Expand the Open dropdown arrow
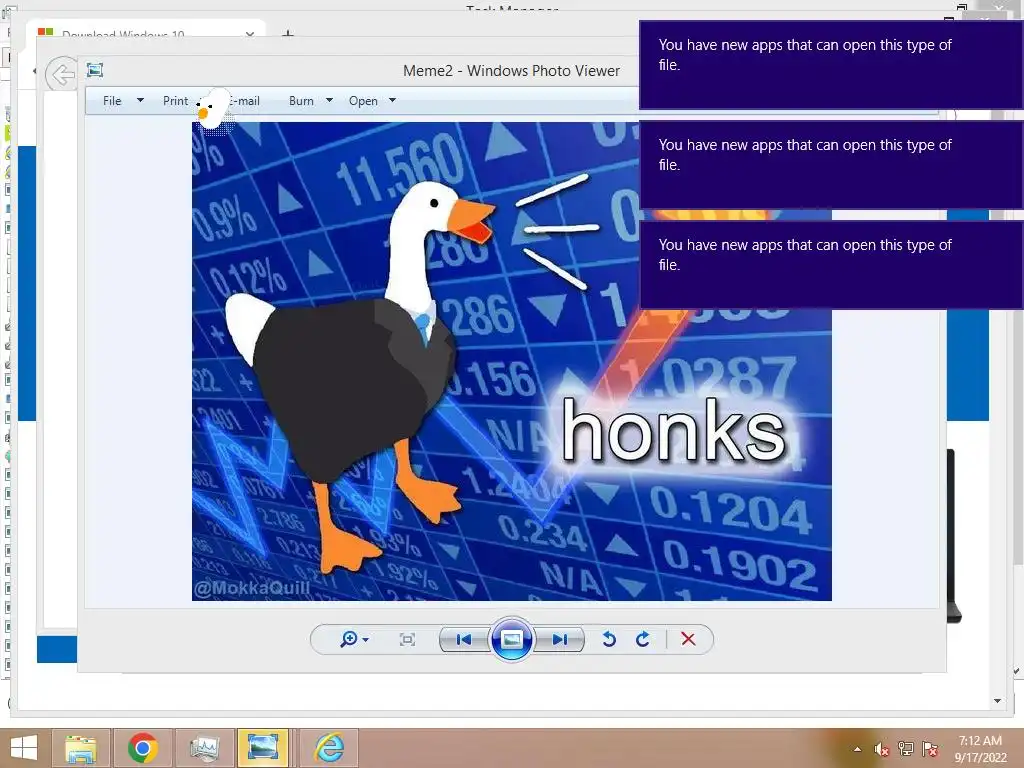 392,101
